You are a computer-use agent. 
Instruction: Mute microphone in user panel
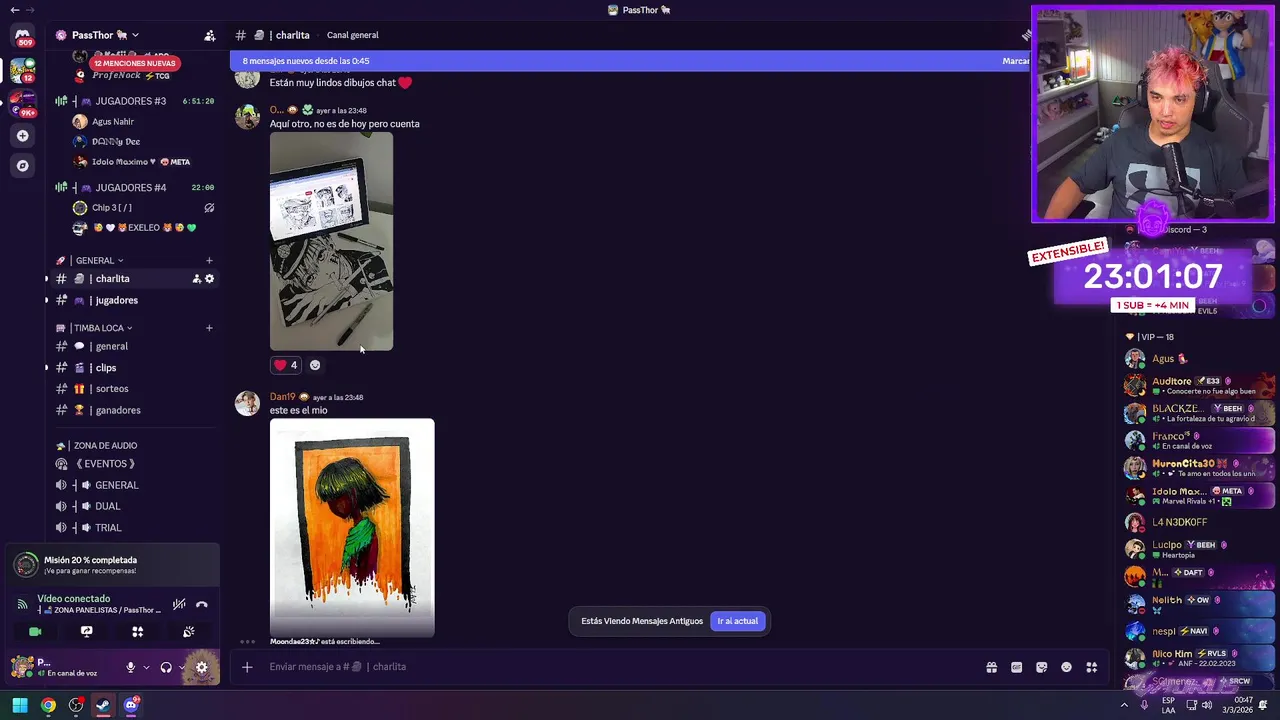click(x=130, y=667)
